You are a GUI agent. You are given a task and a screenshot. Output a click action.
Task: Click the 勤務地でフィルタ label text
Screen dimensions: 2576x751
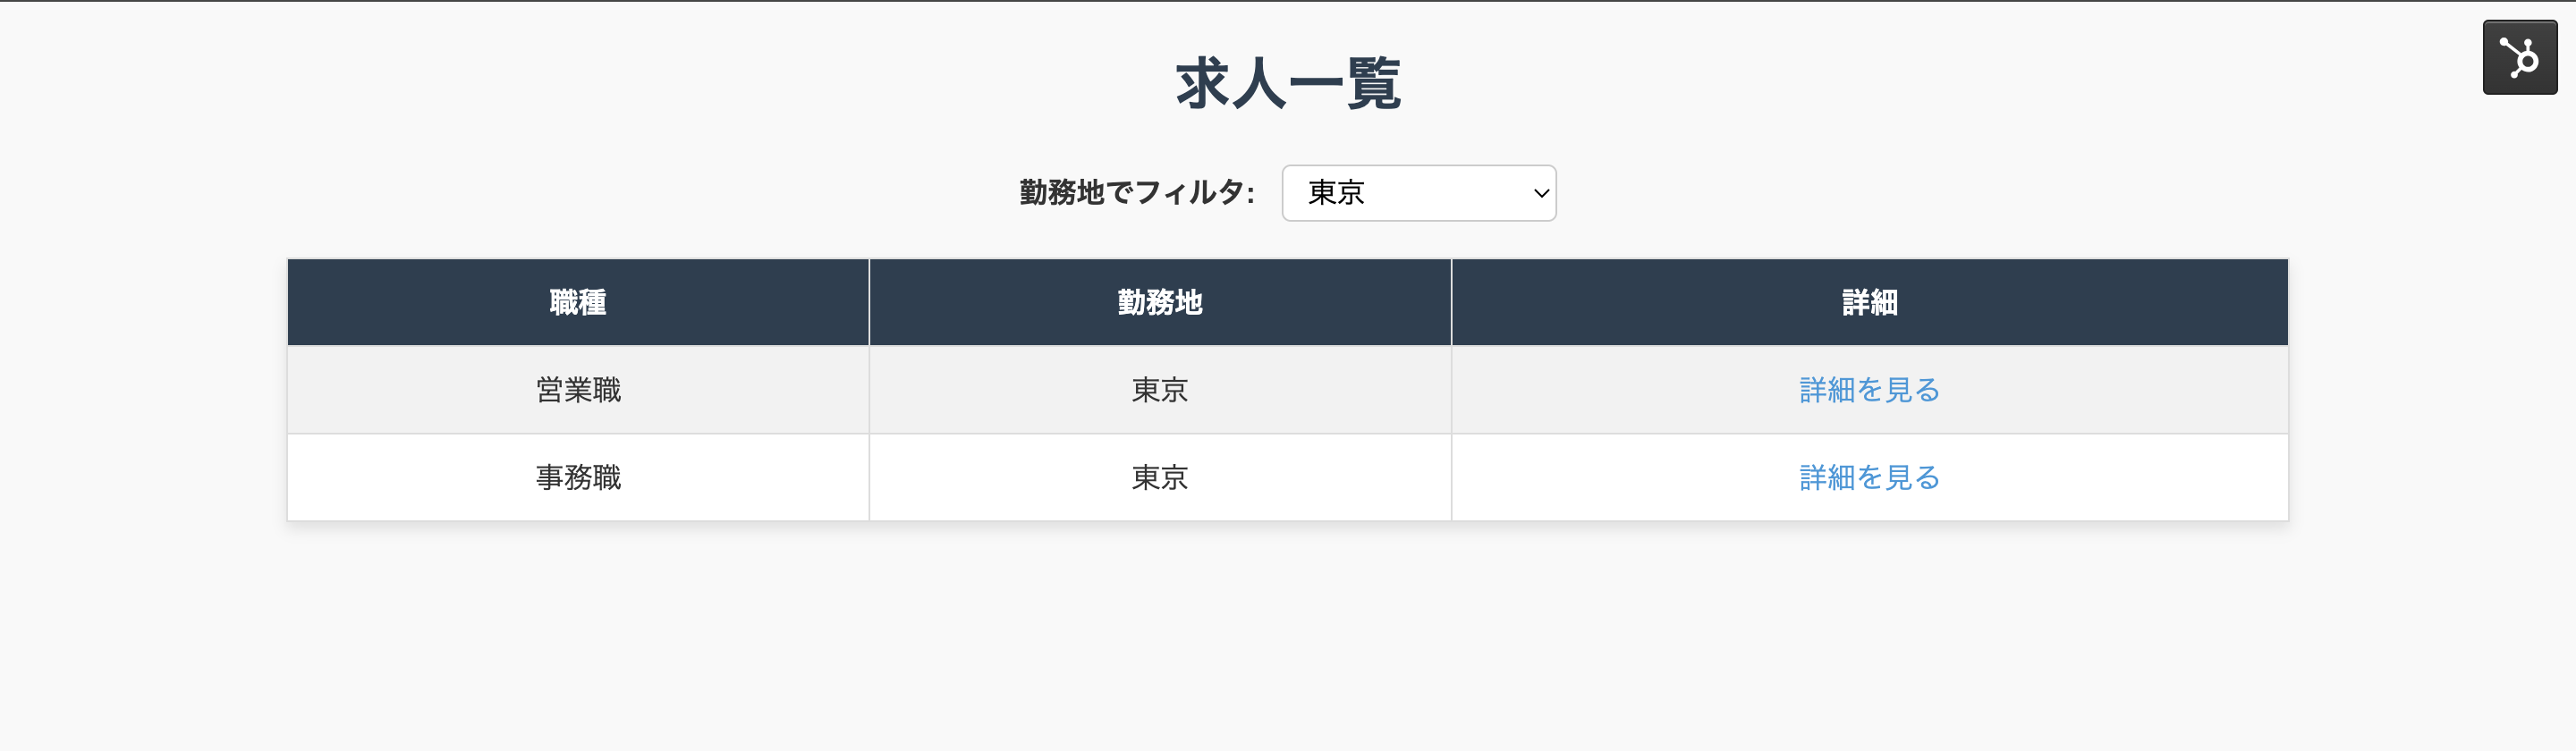[x=1136, y=192]
